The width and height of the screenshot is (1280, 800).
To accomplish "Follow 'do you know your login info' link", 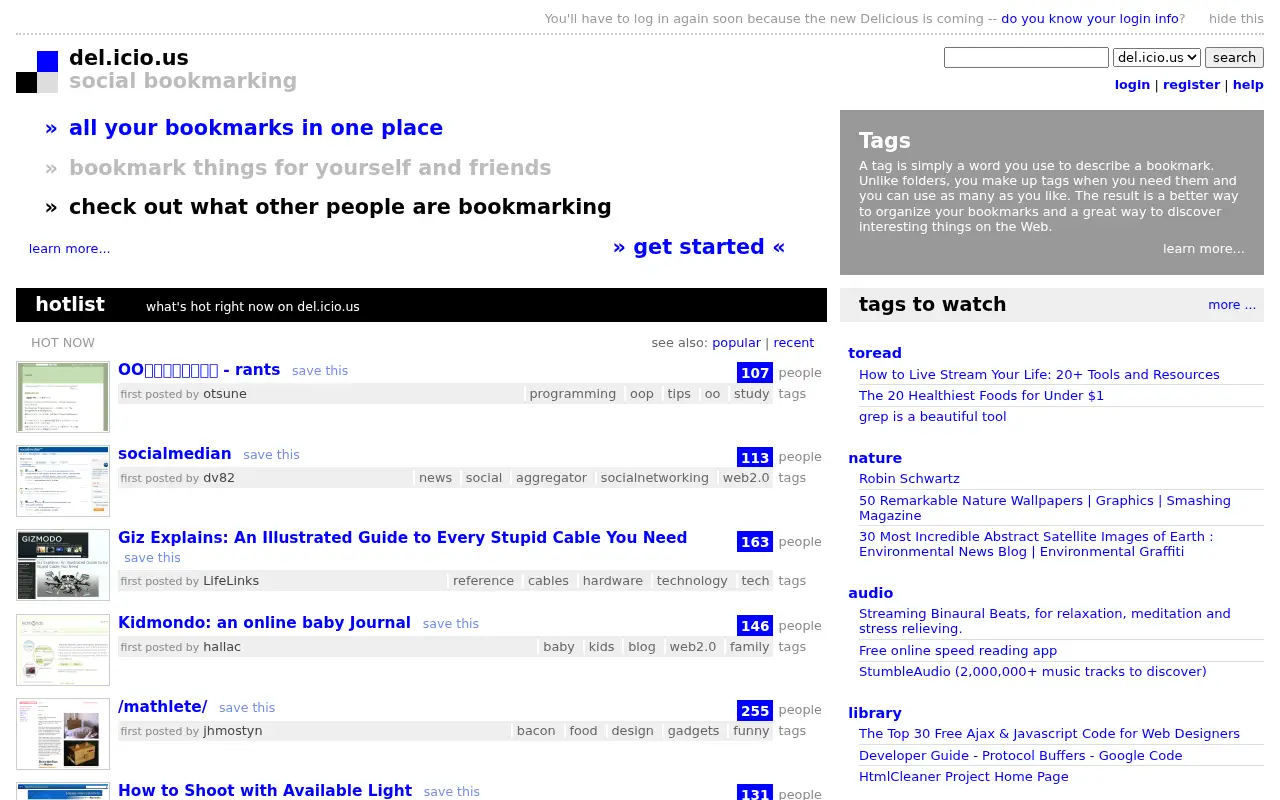I will pos(1090,18).
